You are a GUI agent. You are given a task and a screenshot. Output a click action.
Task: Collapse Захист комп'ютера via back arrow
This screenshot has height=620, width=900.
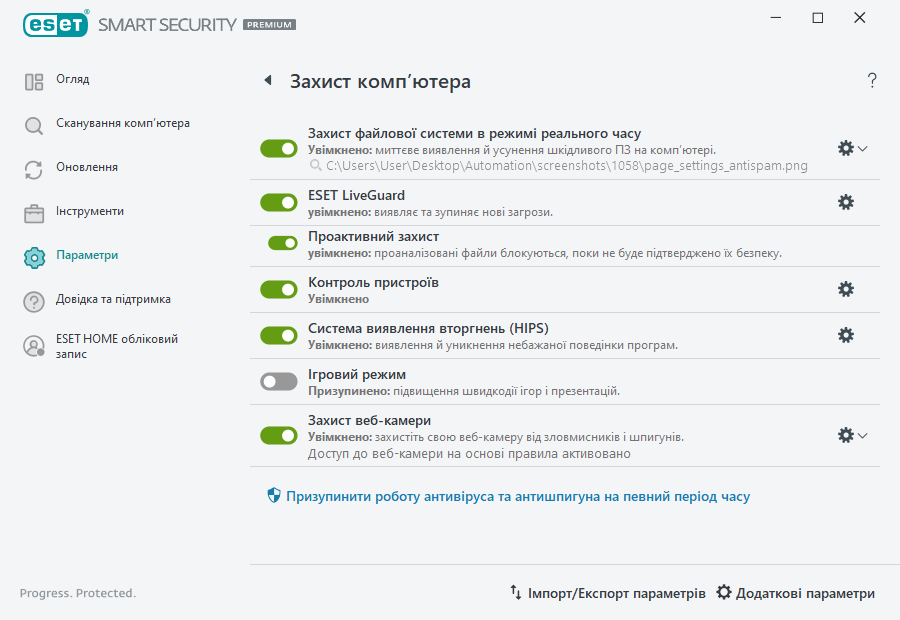[267, 80]
